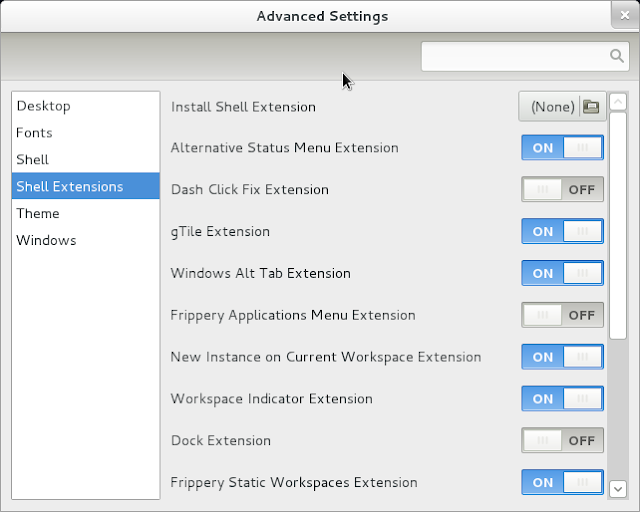Select Desktop in the sidebar
The height and width of the screenshot is (512, 640).
[43, 106]
